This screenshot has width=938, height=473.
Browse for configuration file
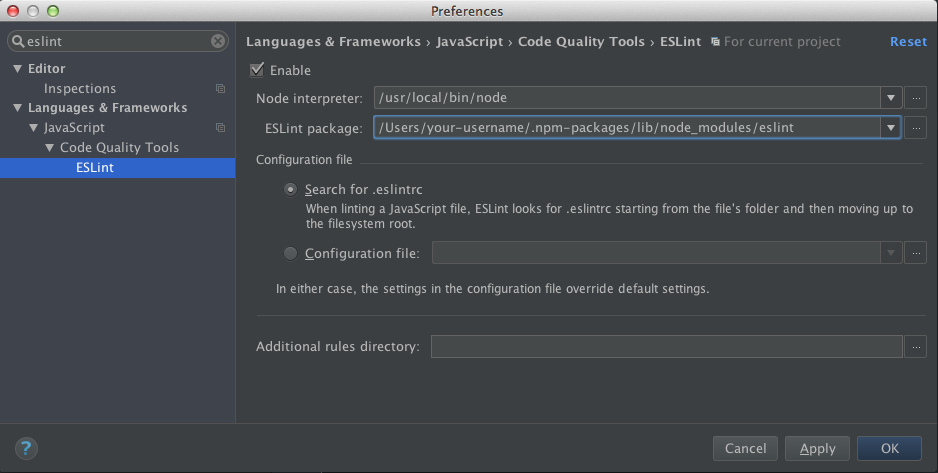(916, 253)
